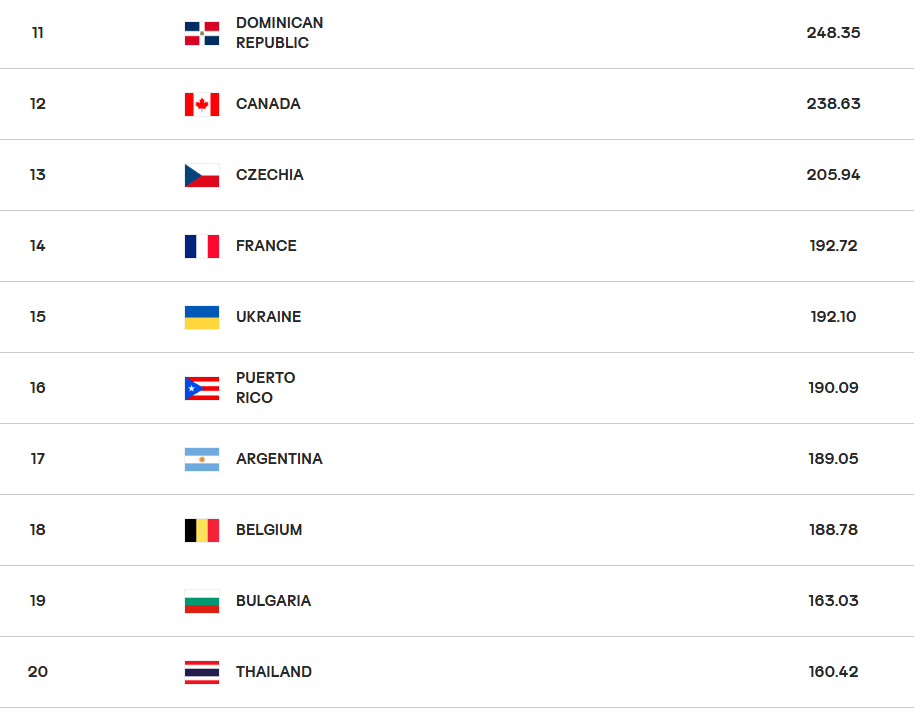Click France's score 192.72
Image resolution: width=914 pixels, height=712 pixels.
833,246
